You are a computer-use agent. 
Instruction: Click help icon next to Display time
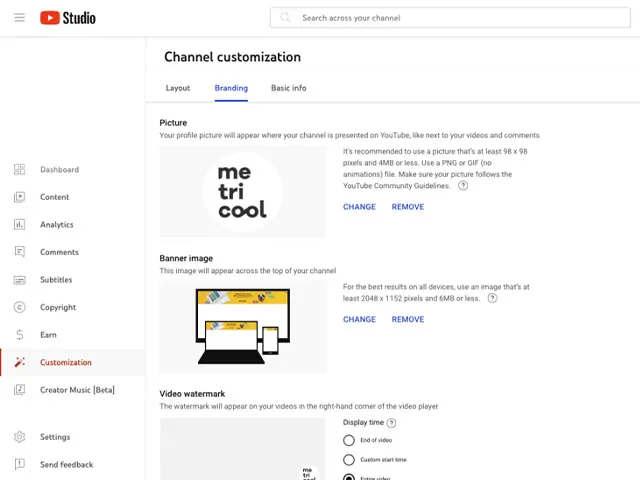point(391,423)
